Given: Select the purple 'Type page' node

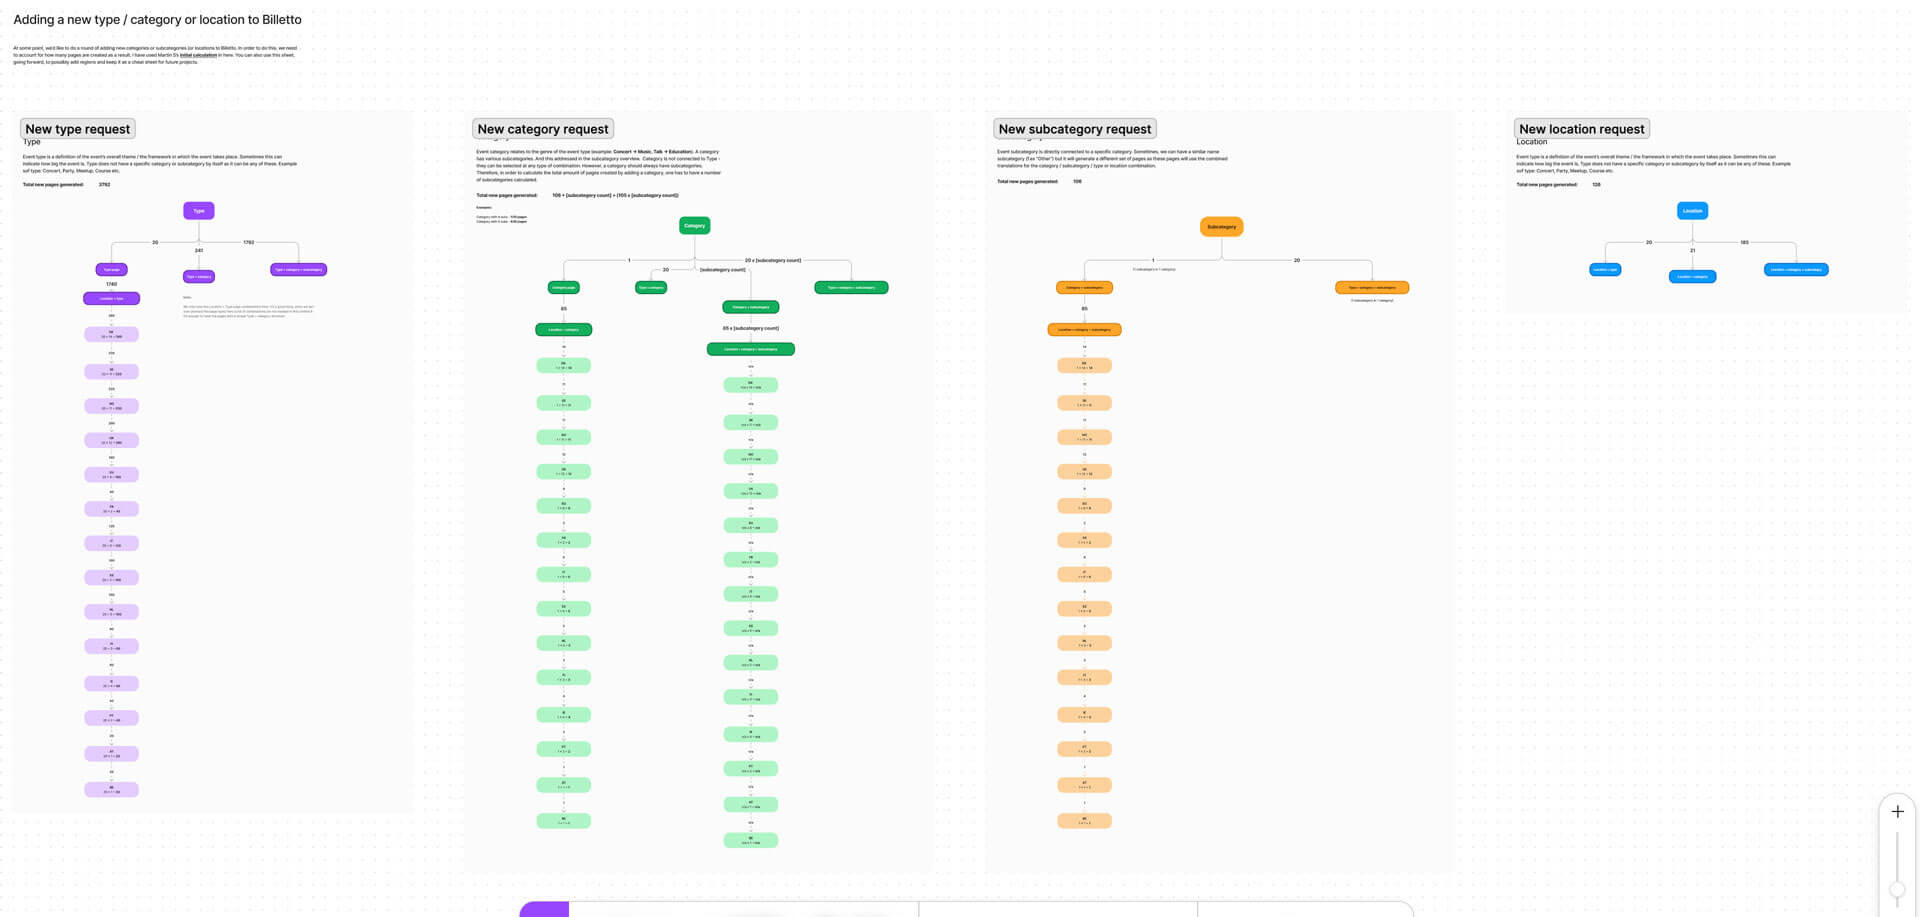Looking at the screenshot, I should point(111,270).
